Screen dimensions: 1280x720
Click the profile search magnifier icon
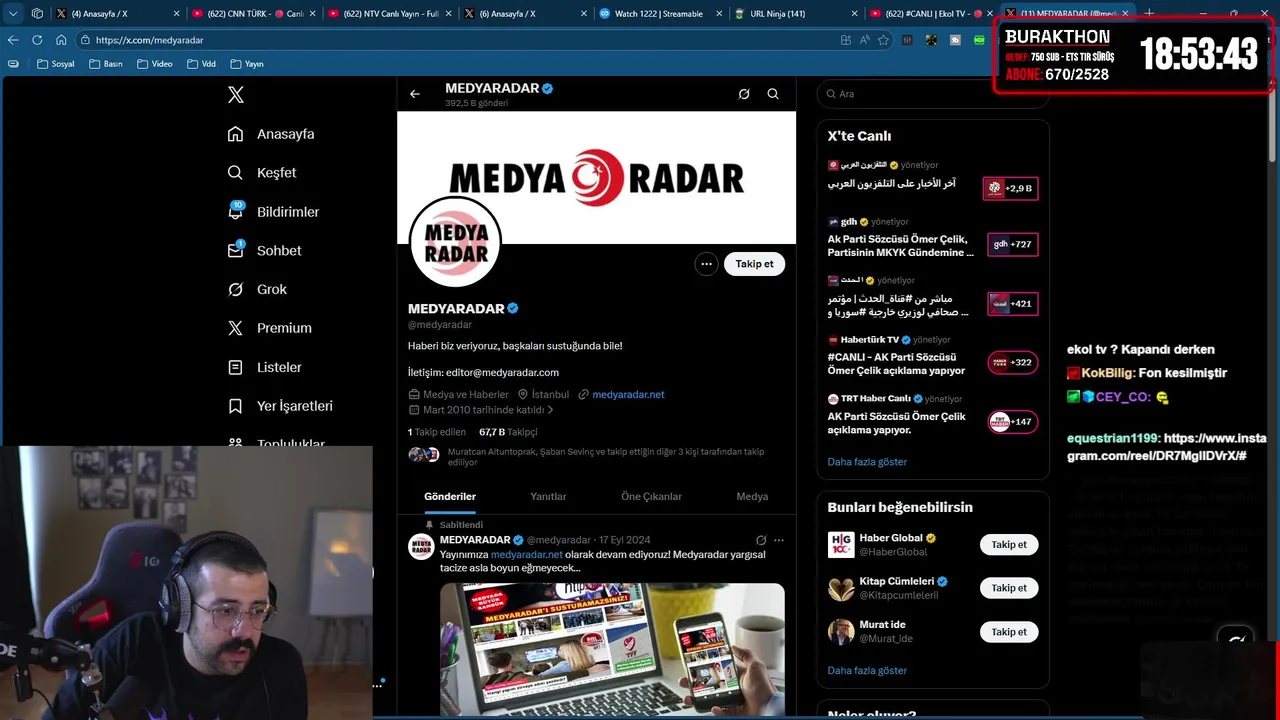[x=773, y=94]
